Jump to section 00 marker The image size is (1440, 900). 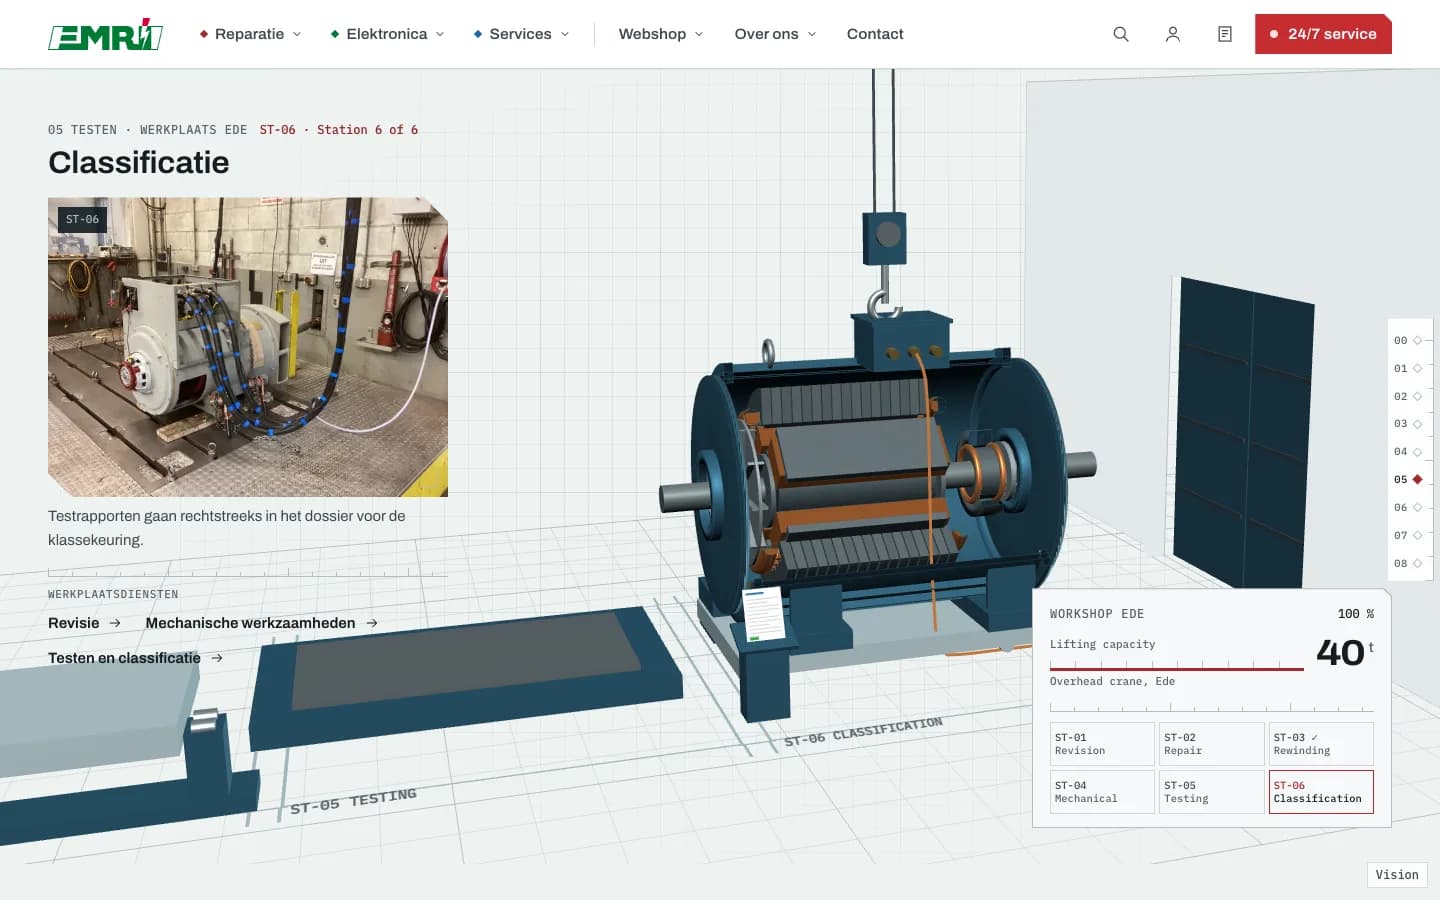click(x=1408, y=341)
